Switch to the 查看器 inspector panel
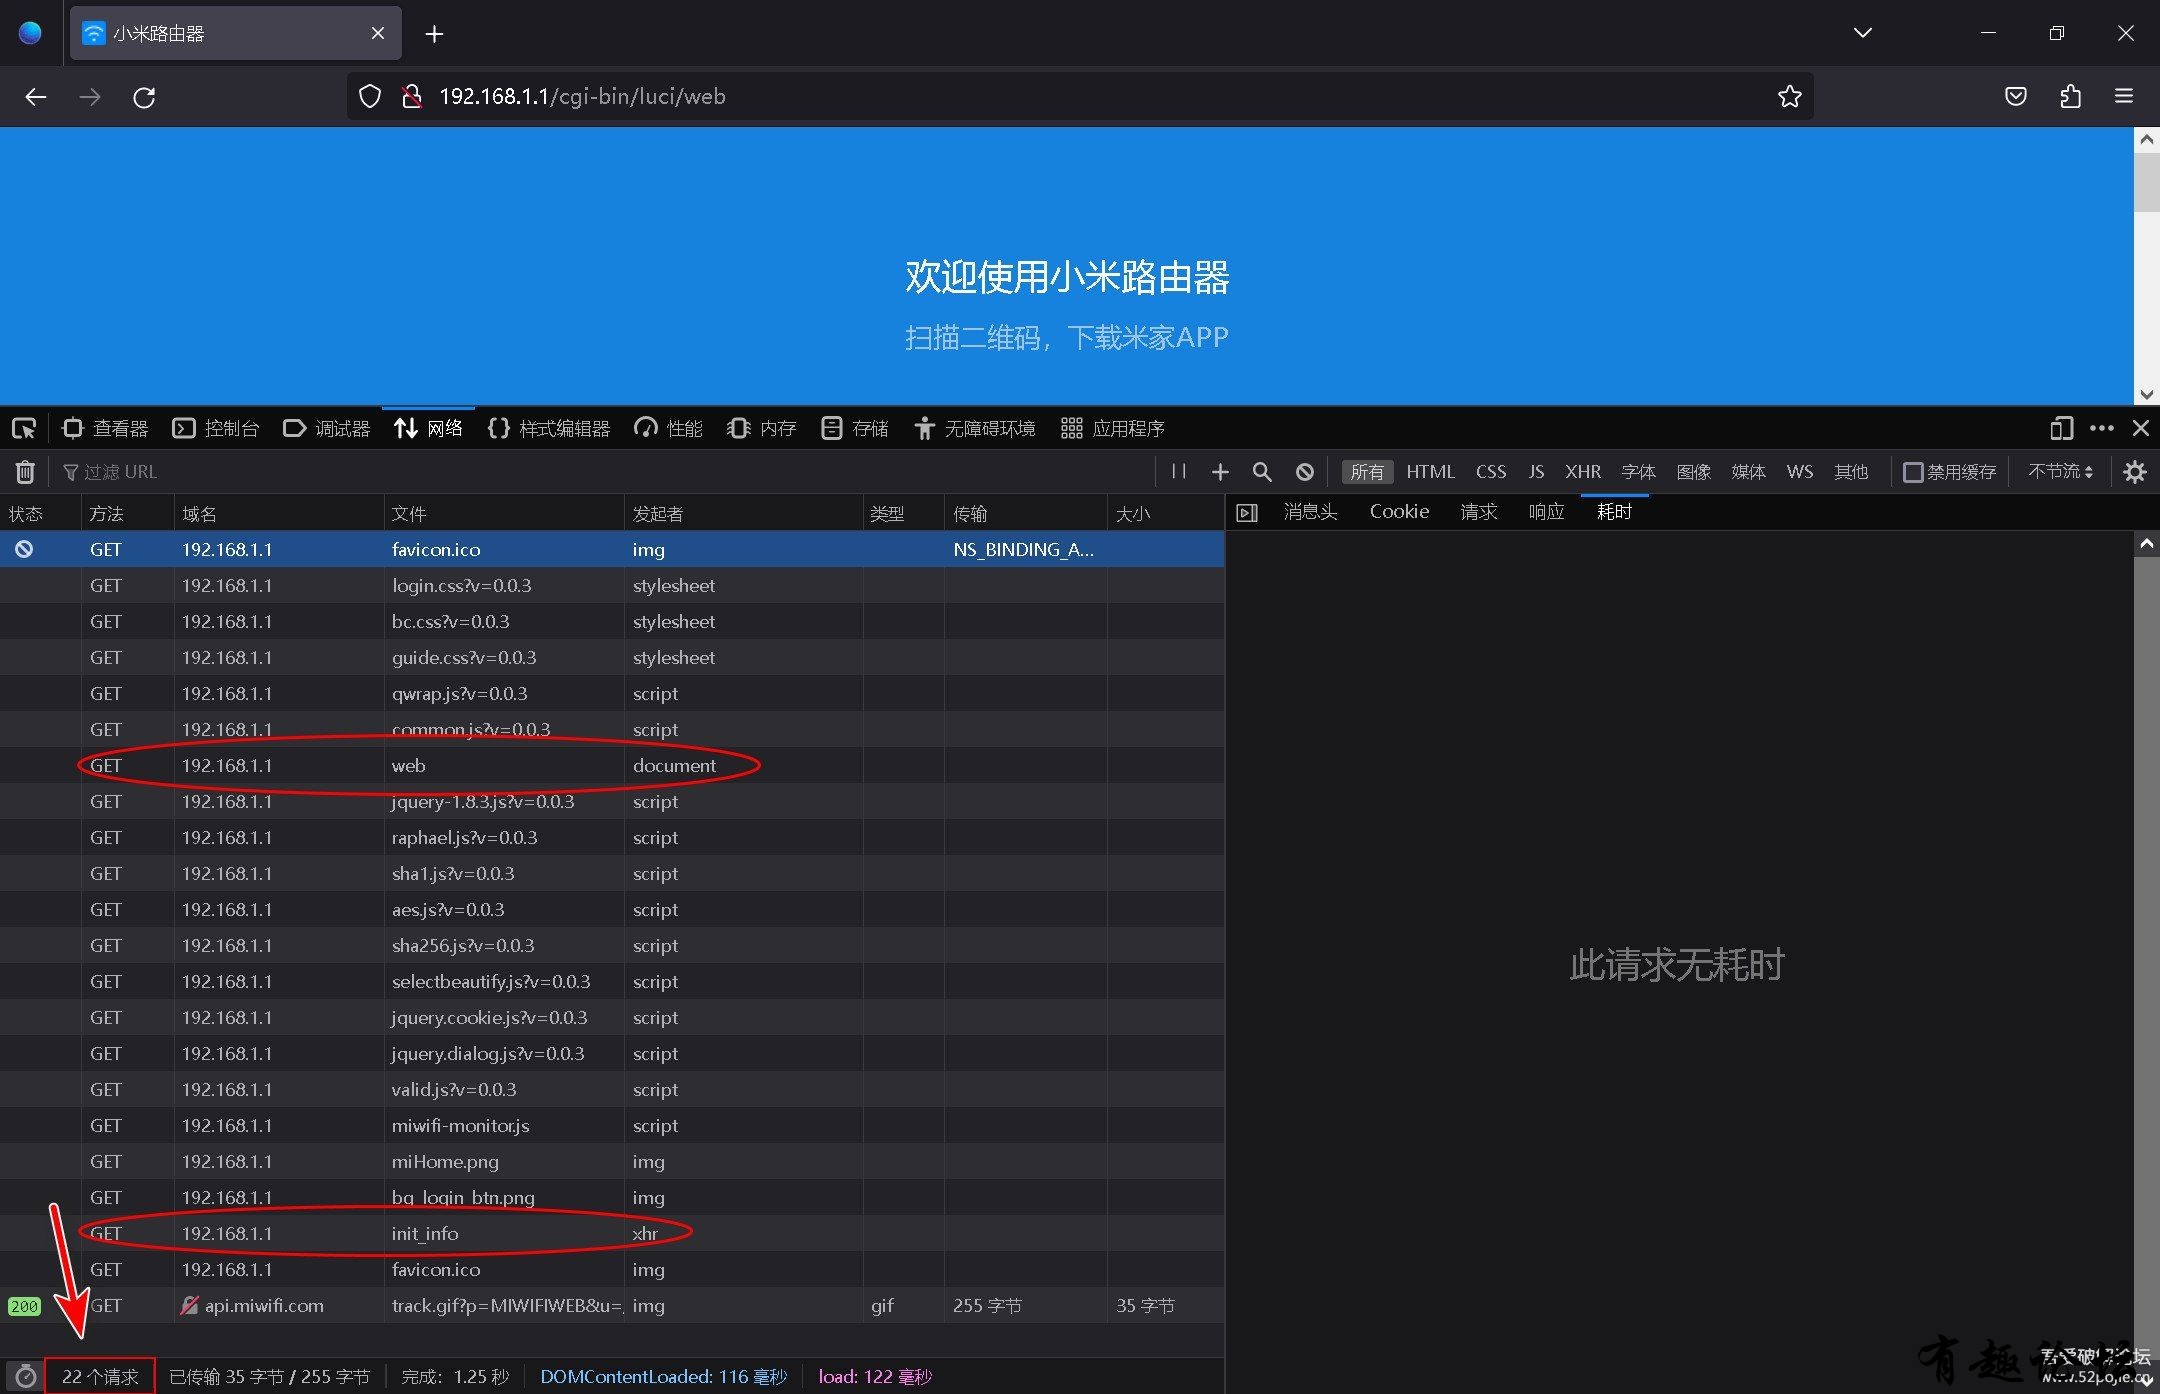Image resolution: width=2160 pixels, height=1394 pixels. (105, 429)
